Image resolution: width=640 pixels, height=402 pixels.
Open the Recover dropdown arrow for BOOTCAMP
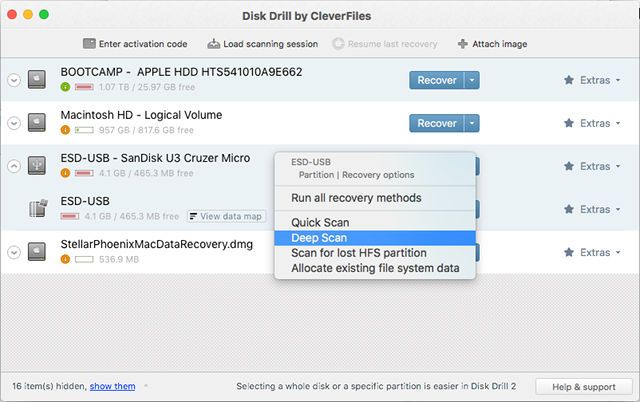coord(473,80)
